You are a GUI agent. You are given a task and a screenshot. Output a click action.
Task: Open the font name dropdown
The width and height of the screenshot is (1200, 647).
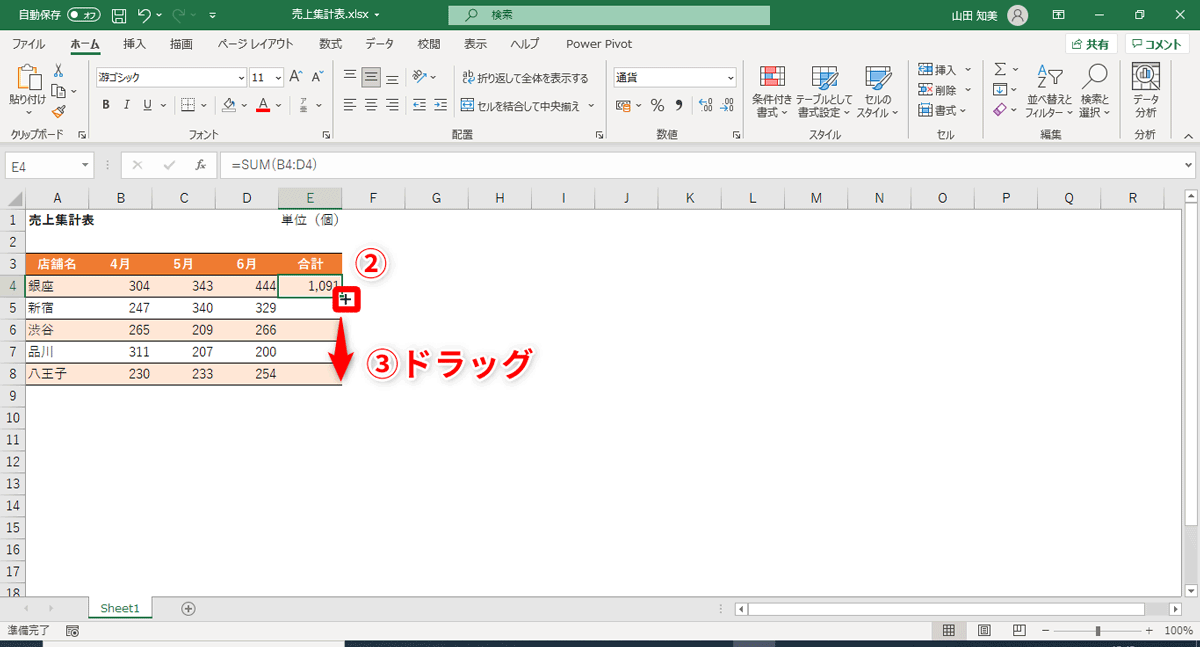click(241, 78)
